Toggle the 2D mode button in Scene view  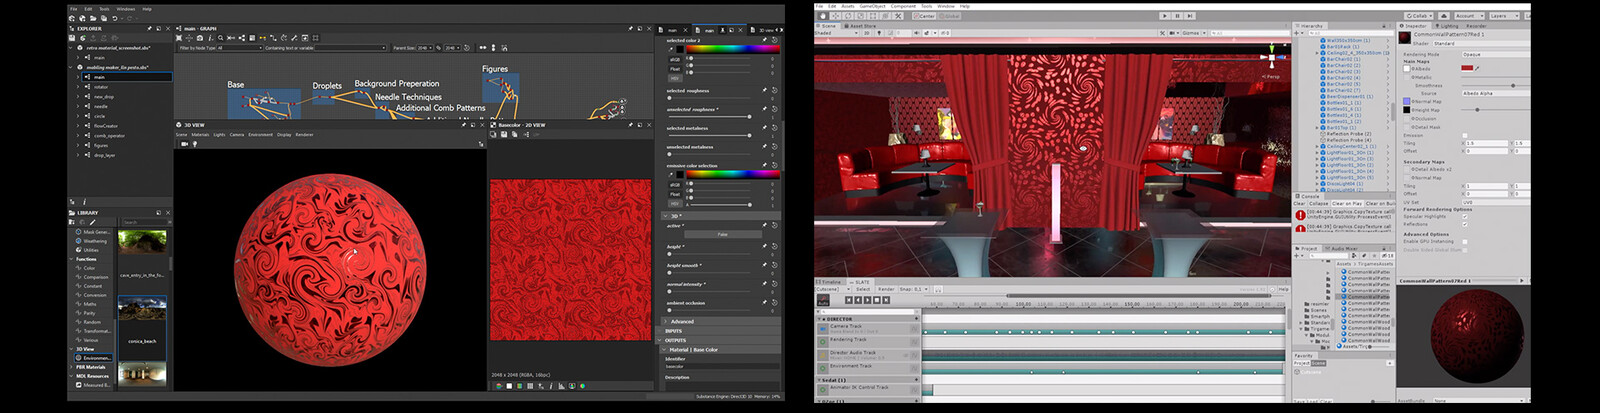tap(866, 33)
